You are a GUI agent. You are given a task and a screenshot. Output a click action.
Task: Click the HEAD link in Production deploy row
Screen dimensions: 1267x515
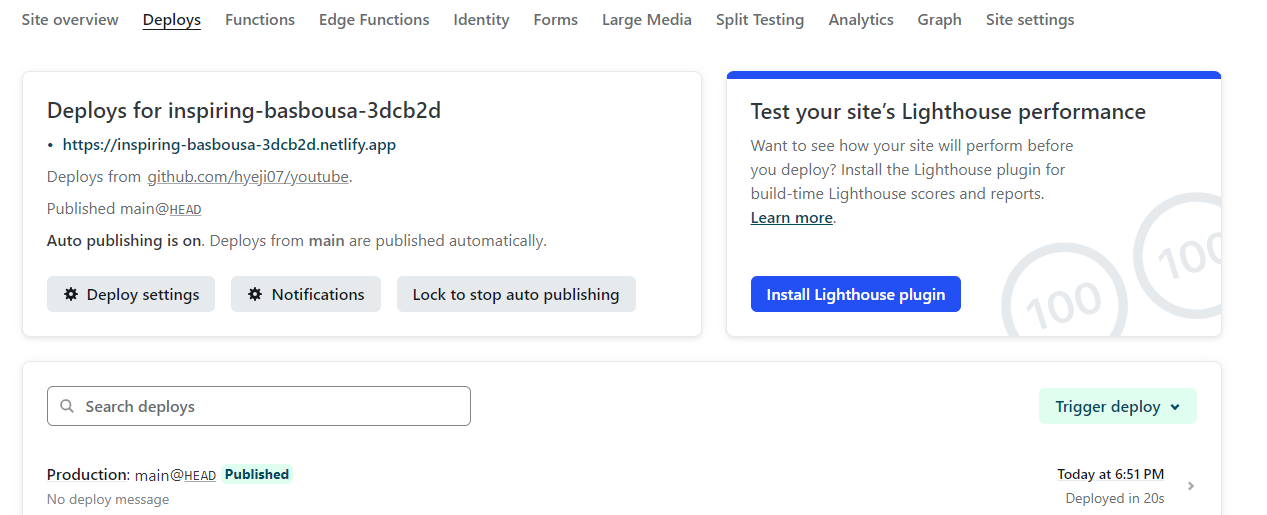pos(200,476)
